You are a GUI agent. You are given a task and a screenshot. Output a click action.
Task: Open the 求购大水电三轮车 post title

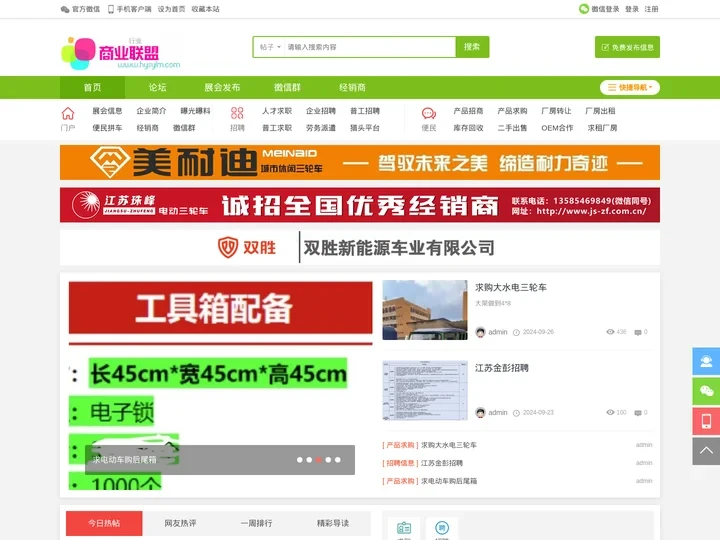[x=511, y=287]
